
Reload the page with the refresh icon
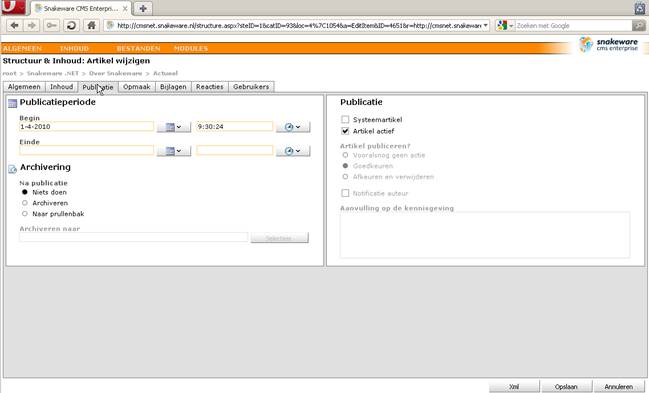(71, 25)
